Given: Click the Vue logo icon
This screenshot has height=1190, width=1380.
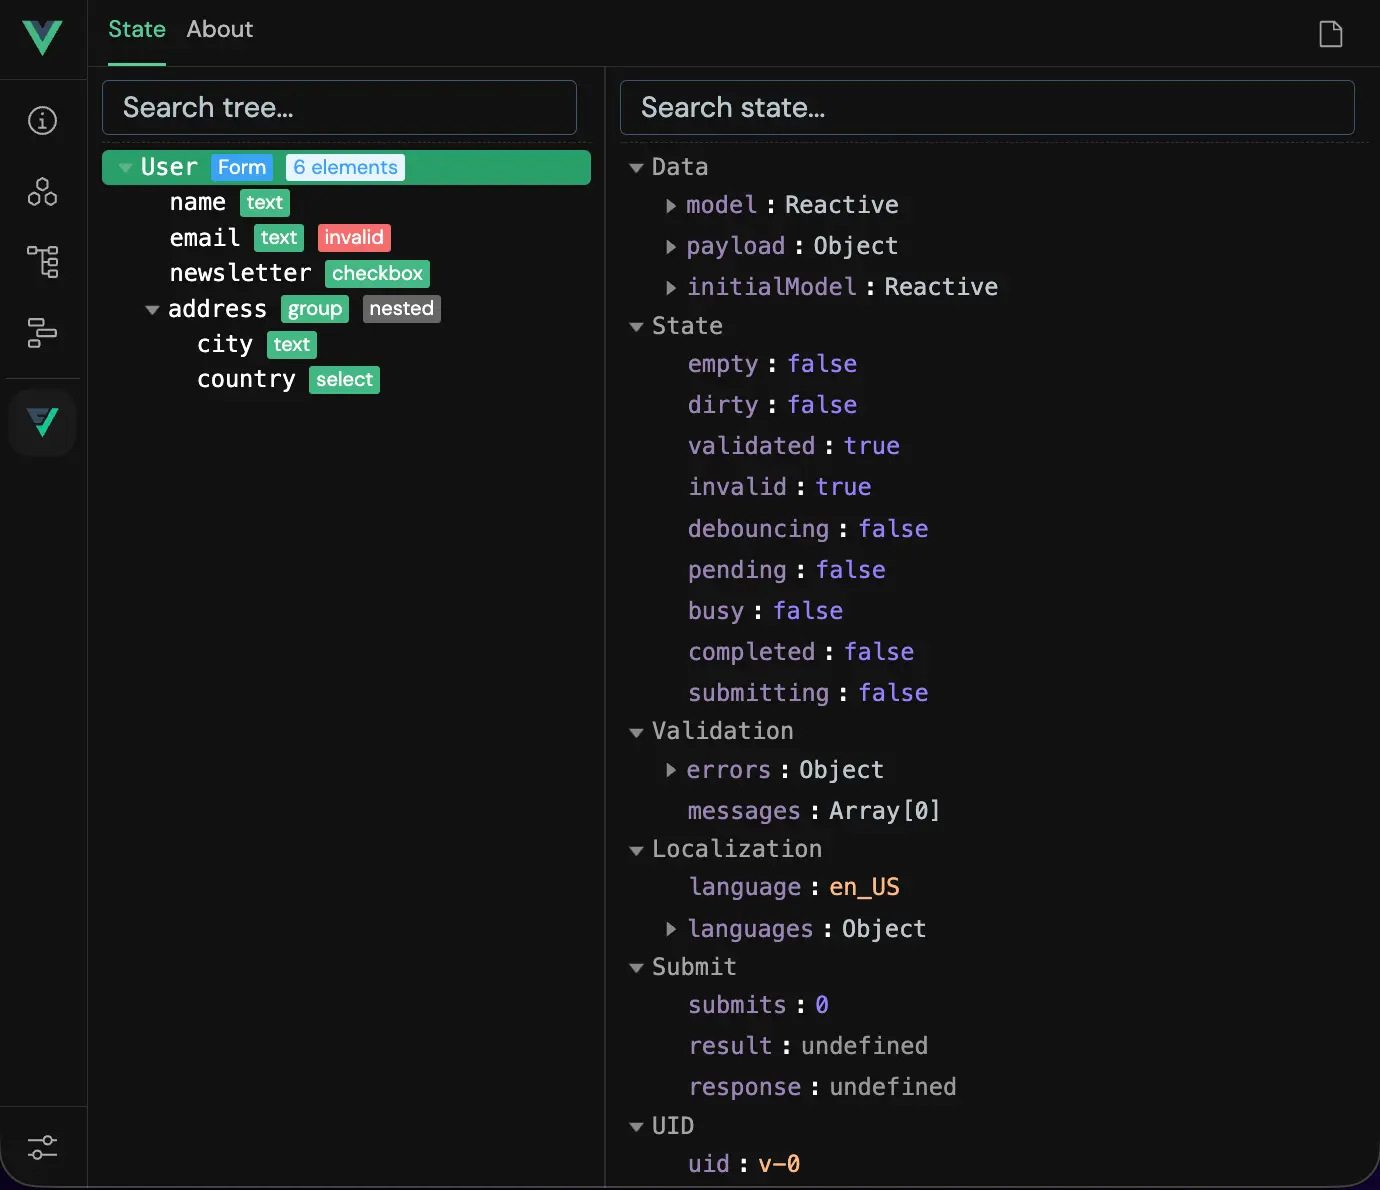Looking at the screenshot, I should tap(42, 37).
